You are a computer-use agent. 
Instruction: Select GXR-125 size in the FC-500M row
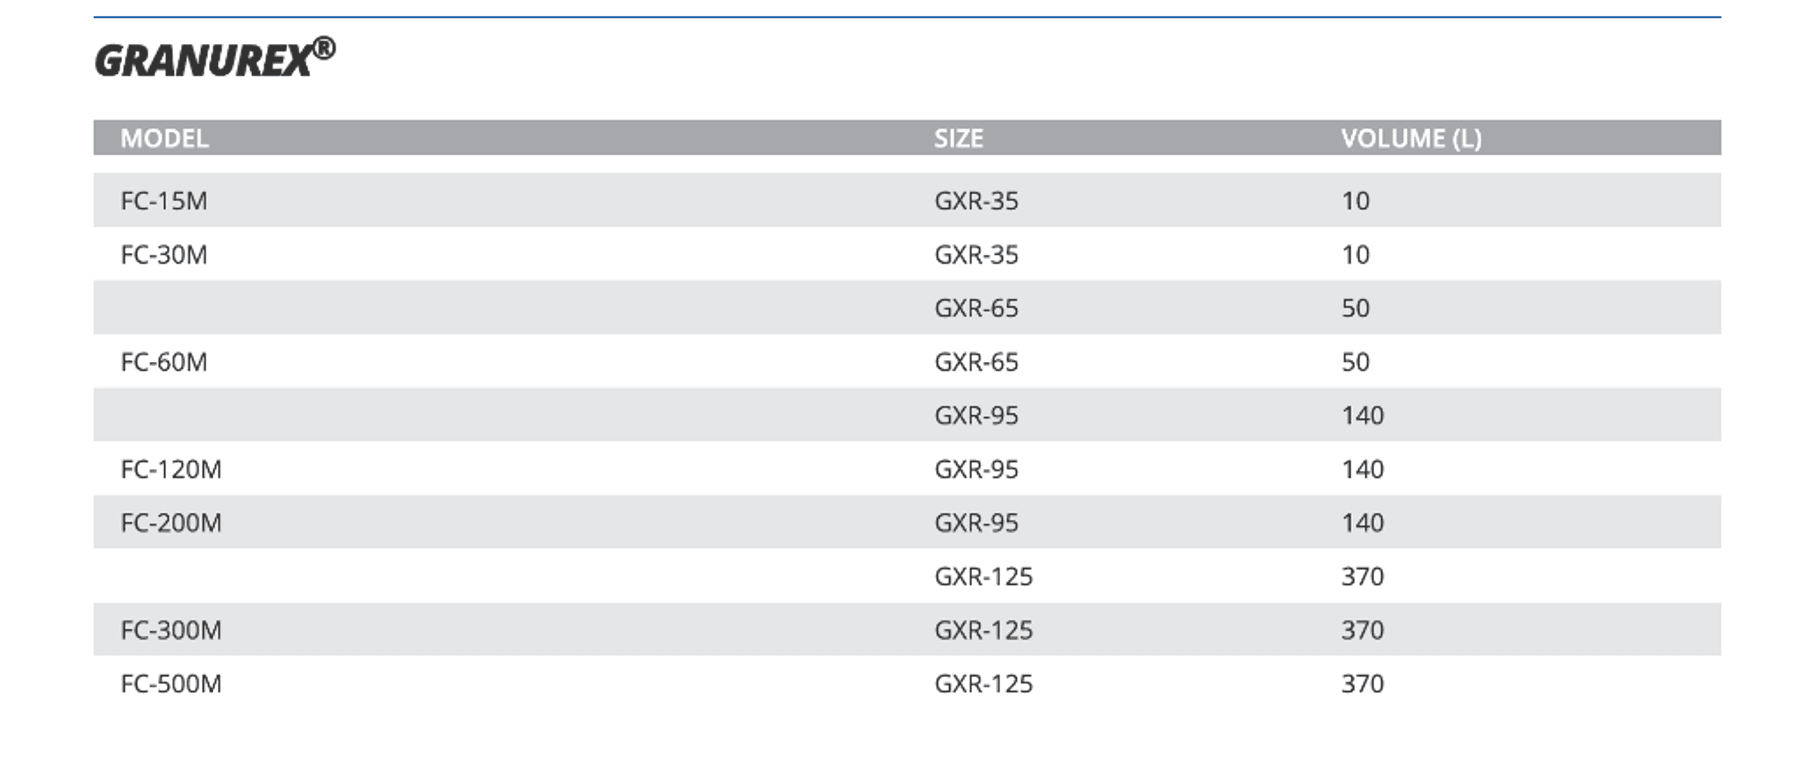pos(983,684)
